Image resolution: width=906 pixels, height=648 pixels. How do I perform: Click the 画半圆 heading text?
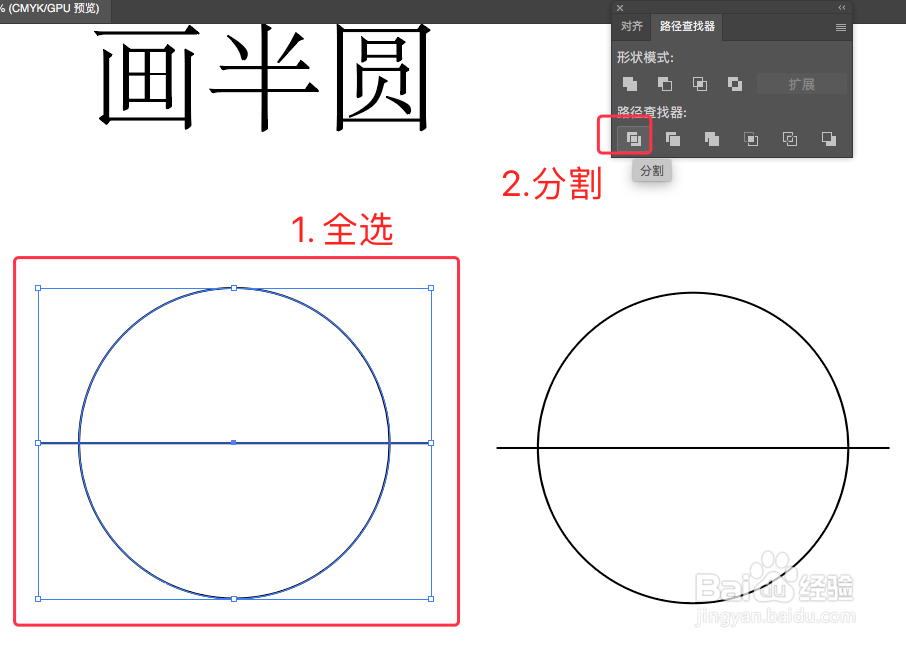(x=264, y=77)
